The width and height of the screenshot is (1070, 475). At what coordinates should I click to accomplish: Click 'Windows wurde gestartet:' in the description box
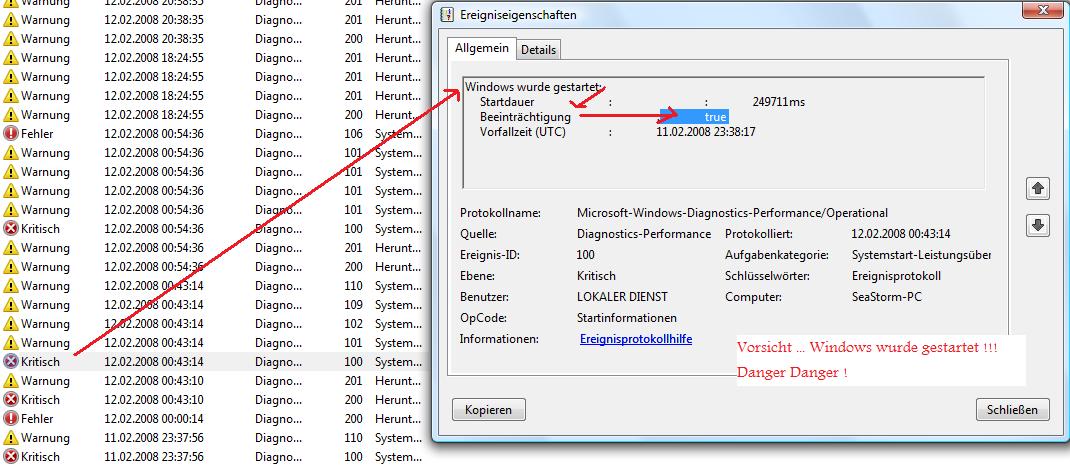point(534,87)
